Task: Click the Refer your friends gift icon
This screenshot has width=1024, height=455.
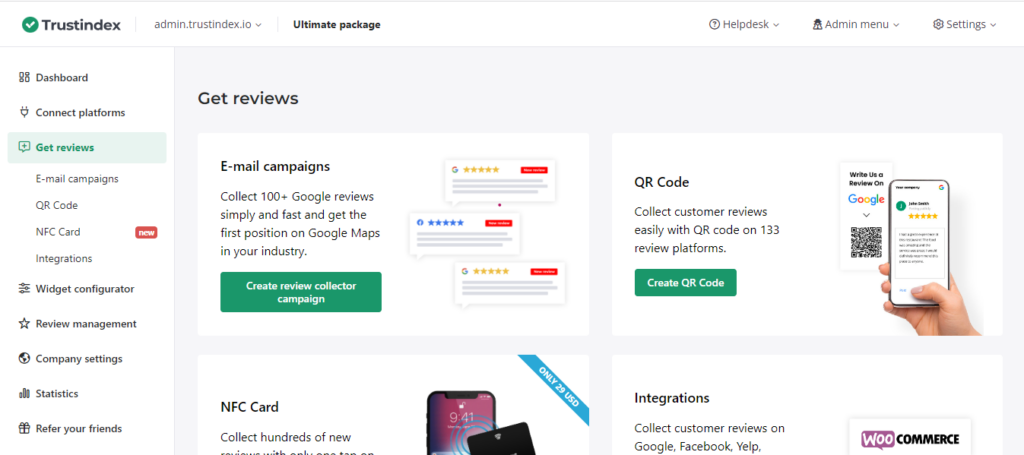Action: click(x=24, y=429)
